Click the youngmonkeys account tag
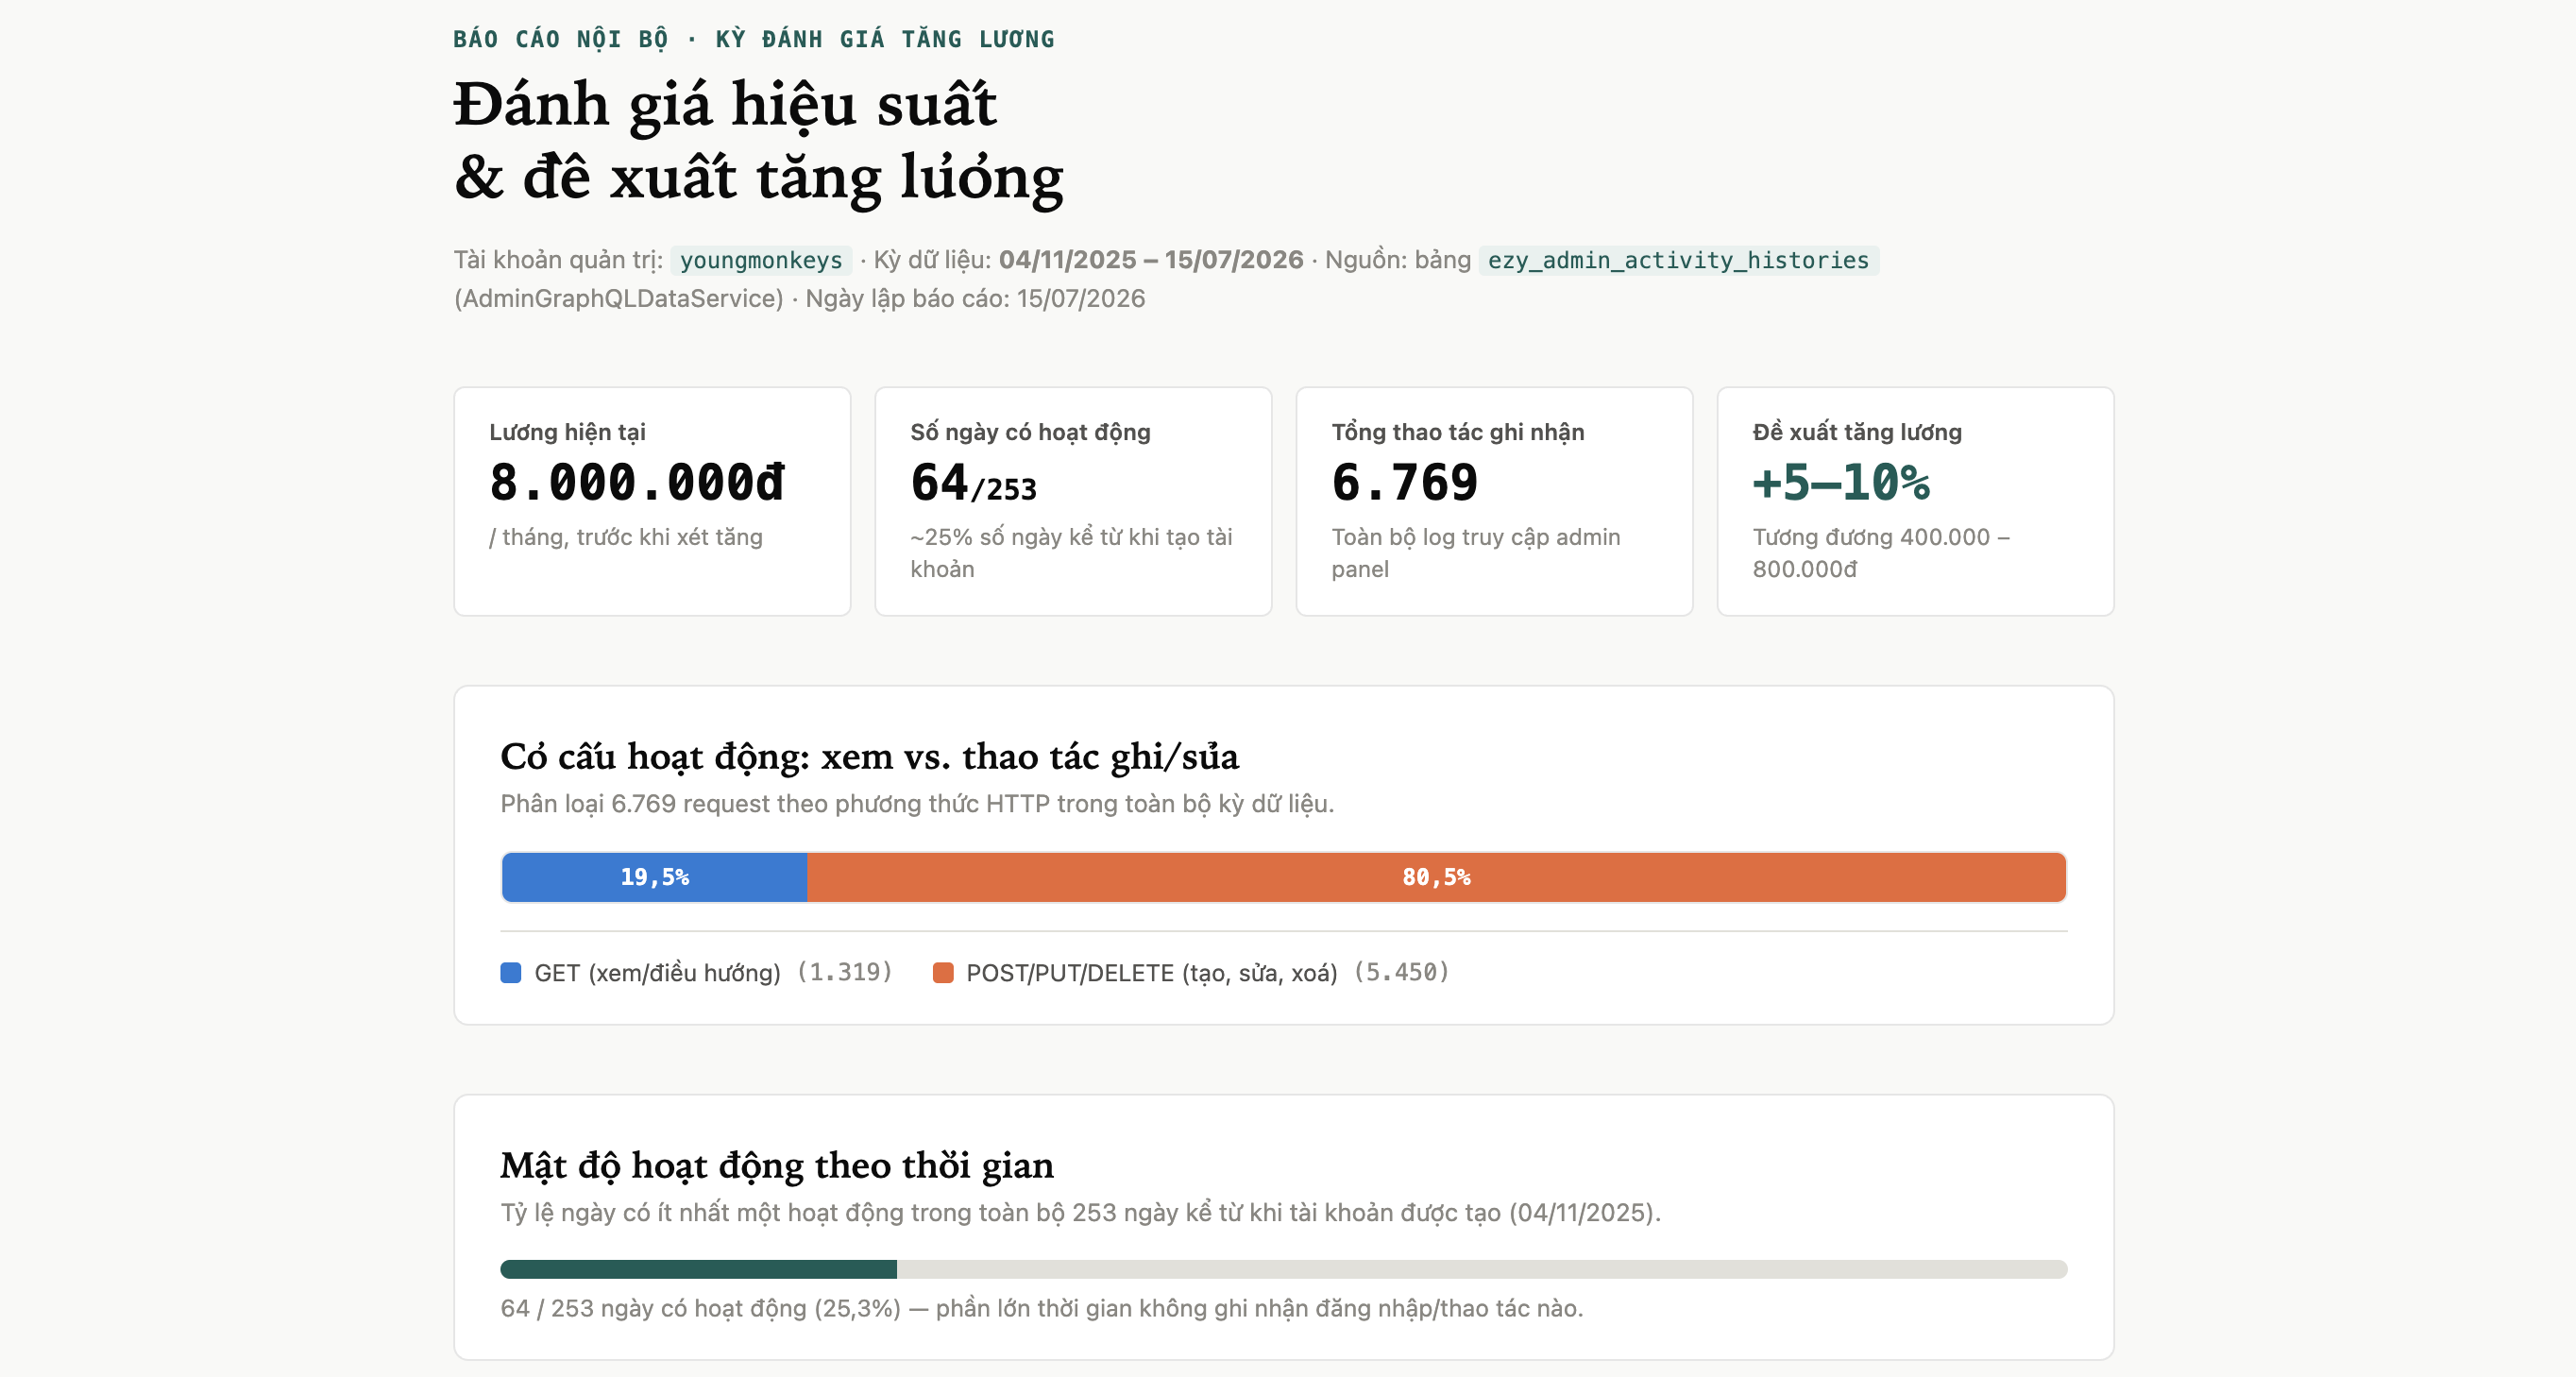The height and width of the screenshot is (1377, 2576). tap(761, 260)
